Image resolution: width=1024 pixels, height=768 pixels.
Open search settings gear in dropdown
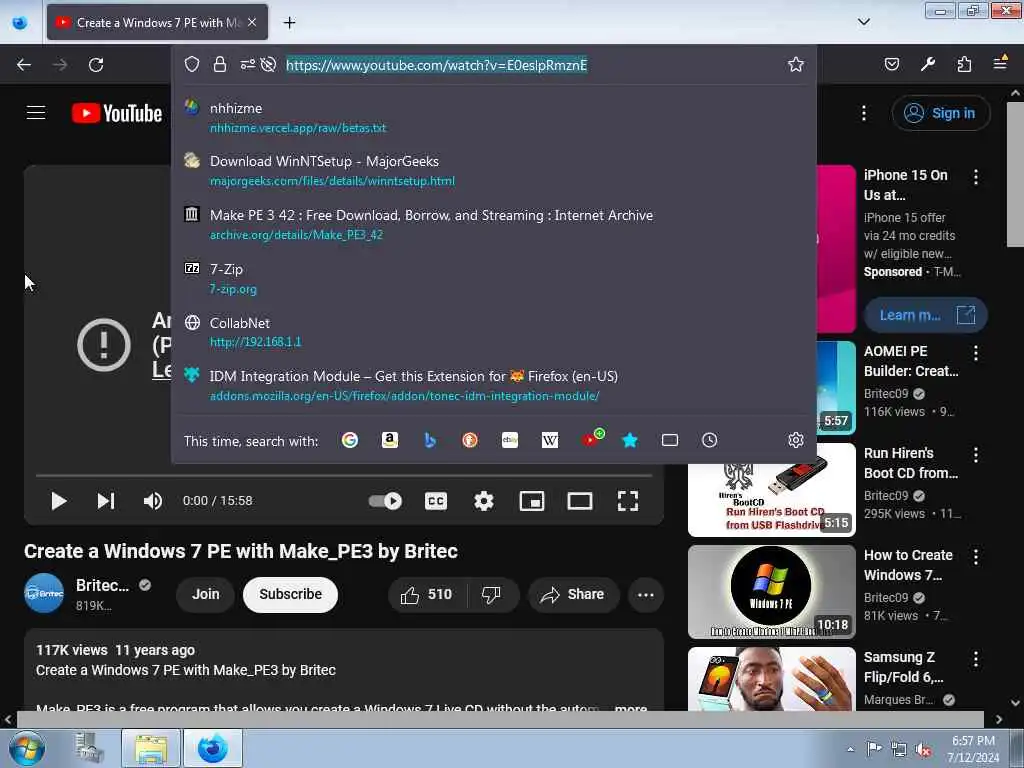click(x=795, y=440)
